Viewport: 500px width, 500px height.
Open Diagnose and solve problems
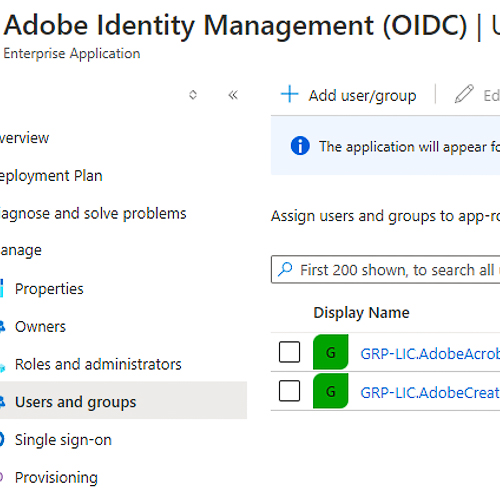coord(93,214)
